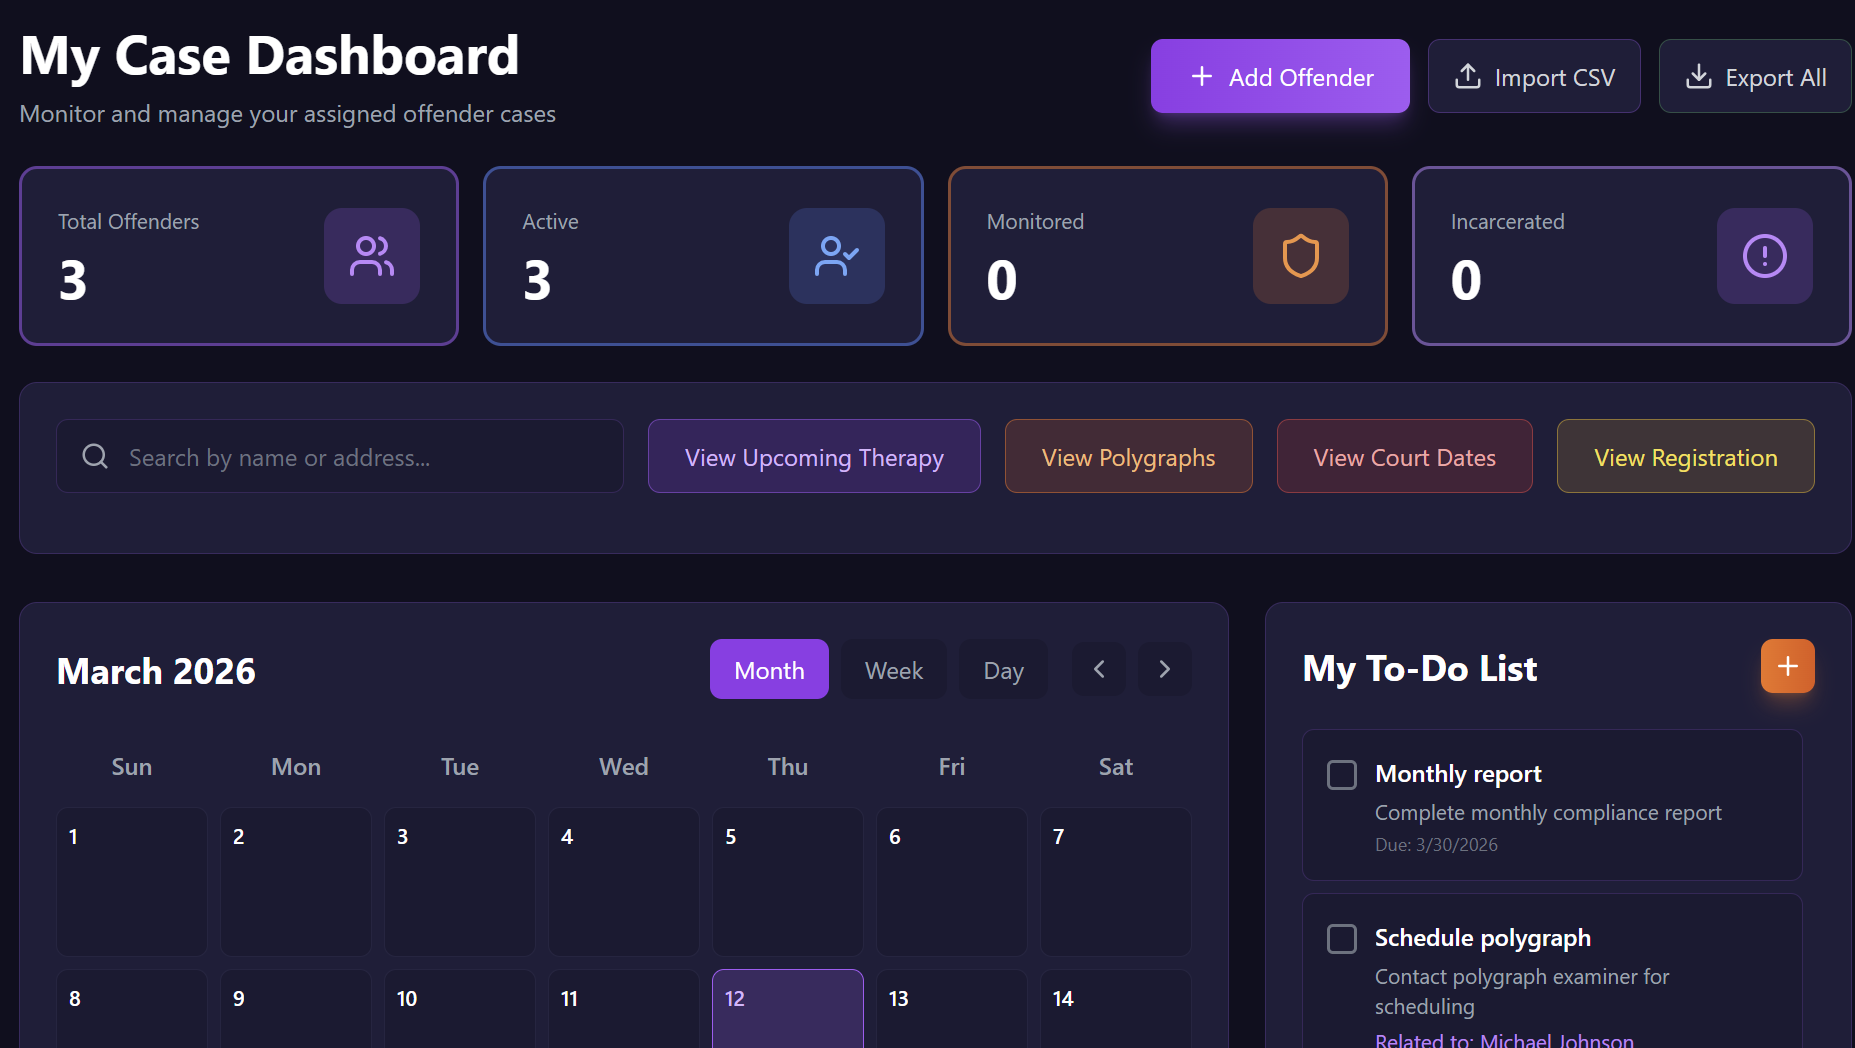Click the Monitored shield icon
1855x1048 pixels.
coord(1301,256)
